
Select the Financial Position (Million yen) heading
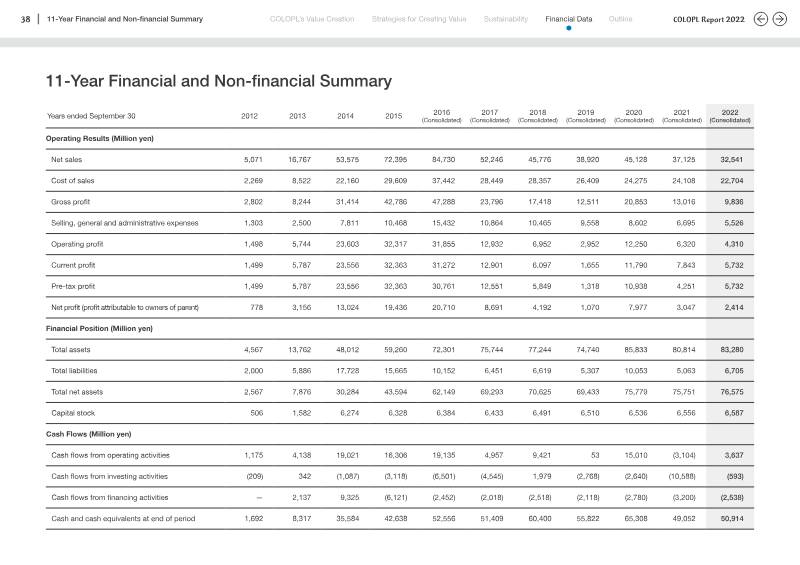(99, 328)
